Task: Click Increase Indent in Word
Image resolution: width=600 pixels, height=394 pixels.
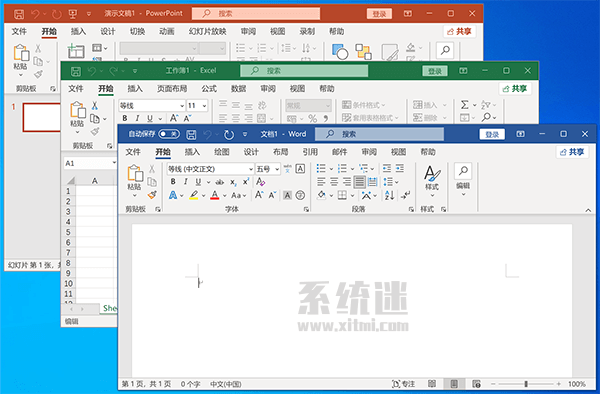Action: pos(400,168)
